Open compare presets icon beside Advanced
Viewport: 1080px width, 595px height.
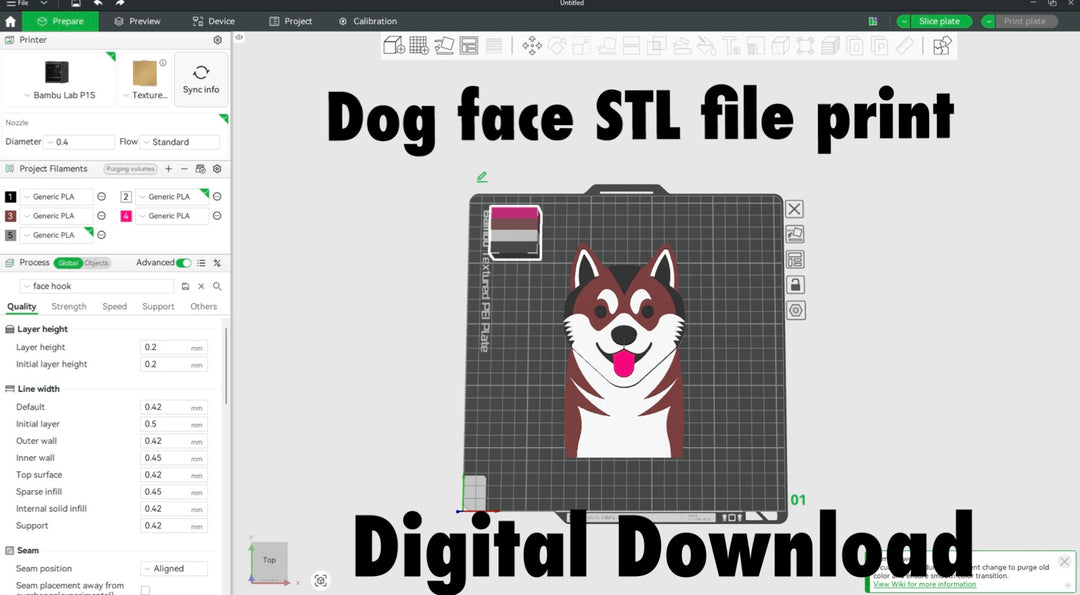coord(217,263)
